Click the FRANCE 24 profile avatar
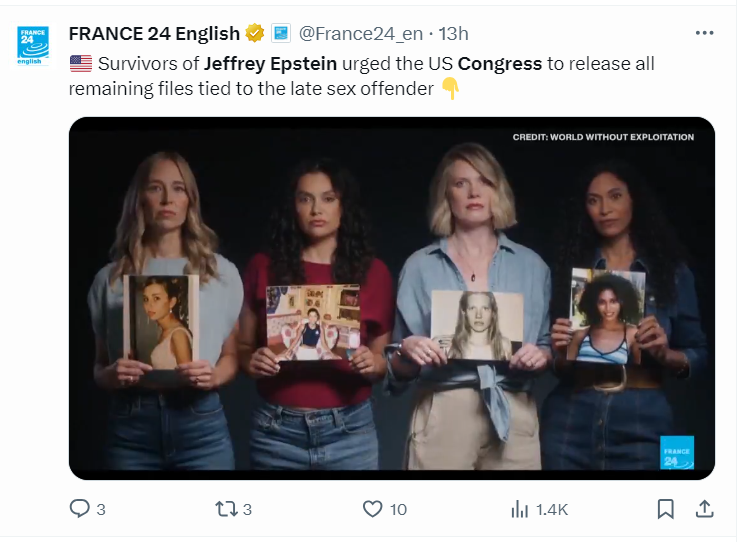 point(33,47)
